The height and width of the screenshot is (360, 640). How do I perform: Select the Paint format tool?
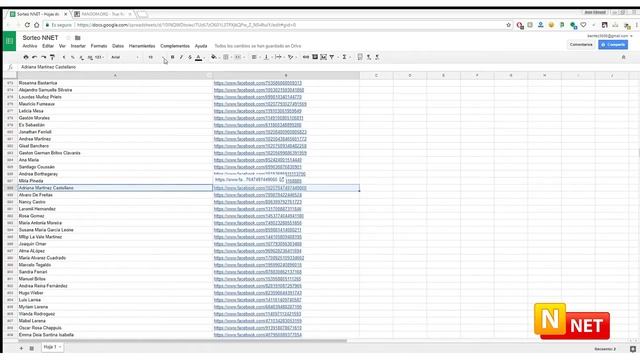click(52, 57)
